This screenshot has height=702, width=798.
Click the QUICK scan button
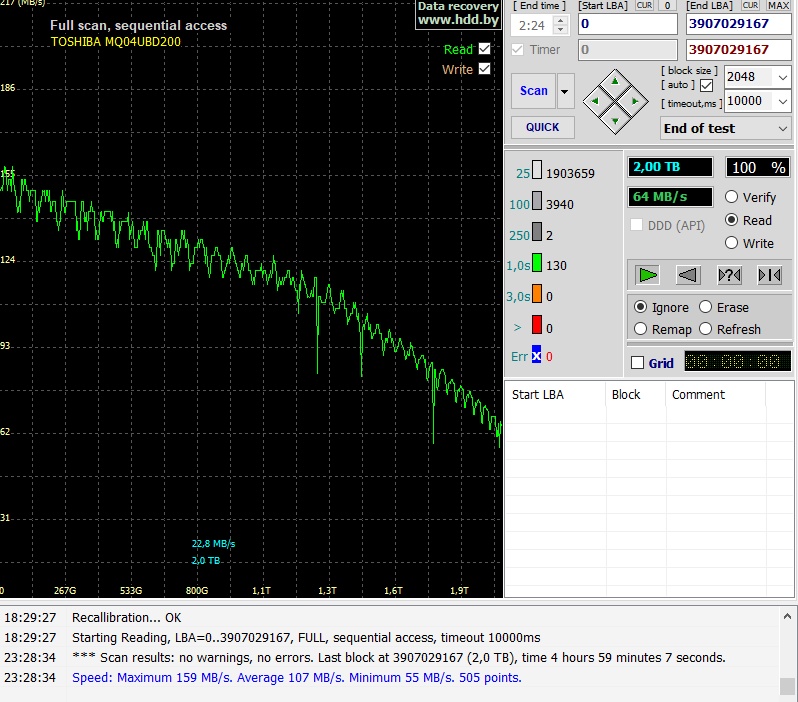click(x=542, y=127)
